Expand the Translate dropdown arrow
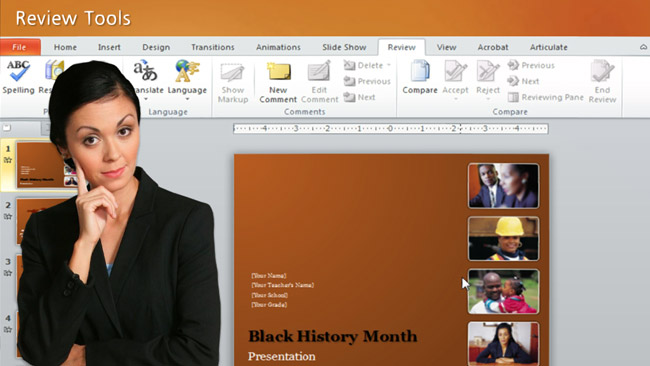 tap(146, 99)
